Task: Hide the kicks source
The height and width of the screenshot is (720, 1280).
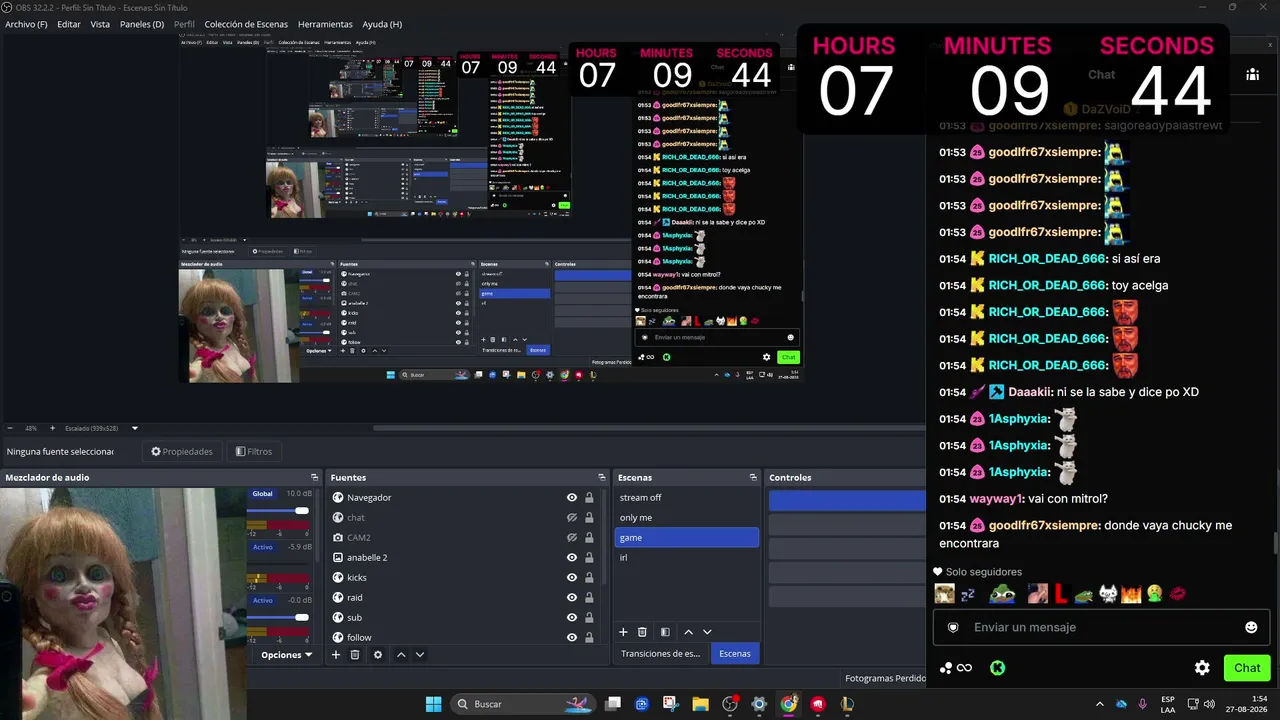Action: (x=572, y=577)
